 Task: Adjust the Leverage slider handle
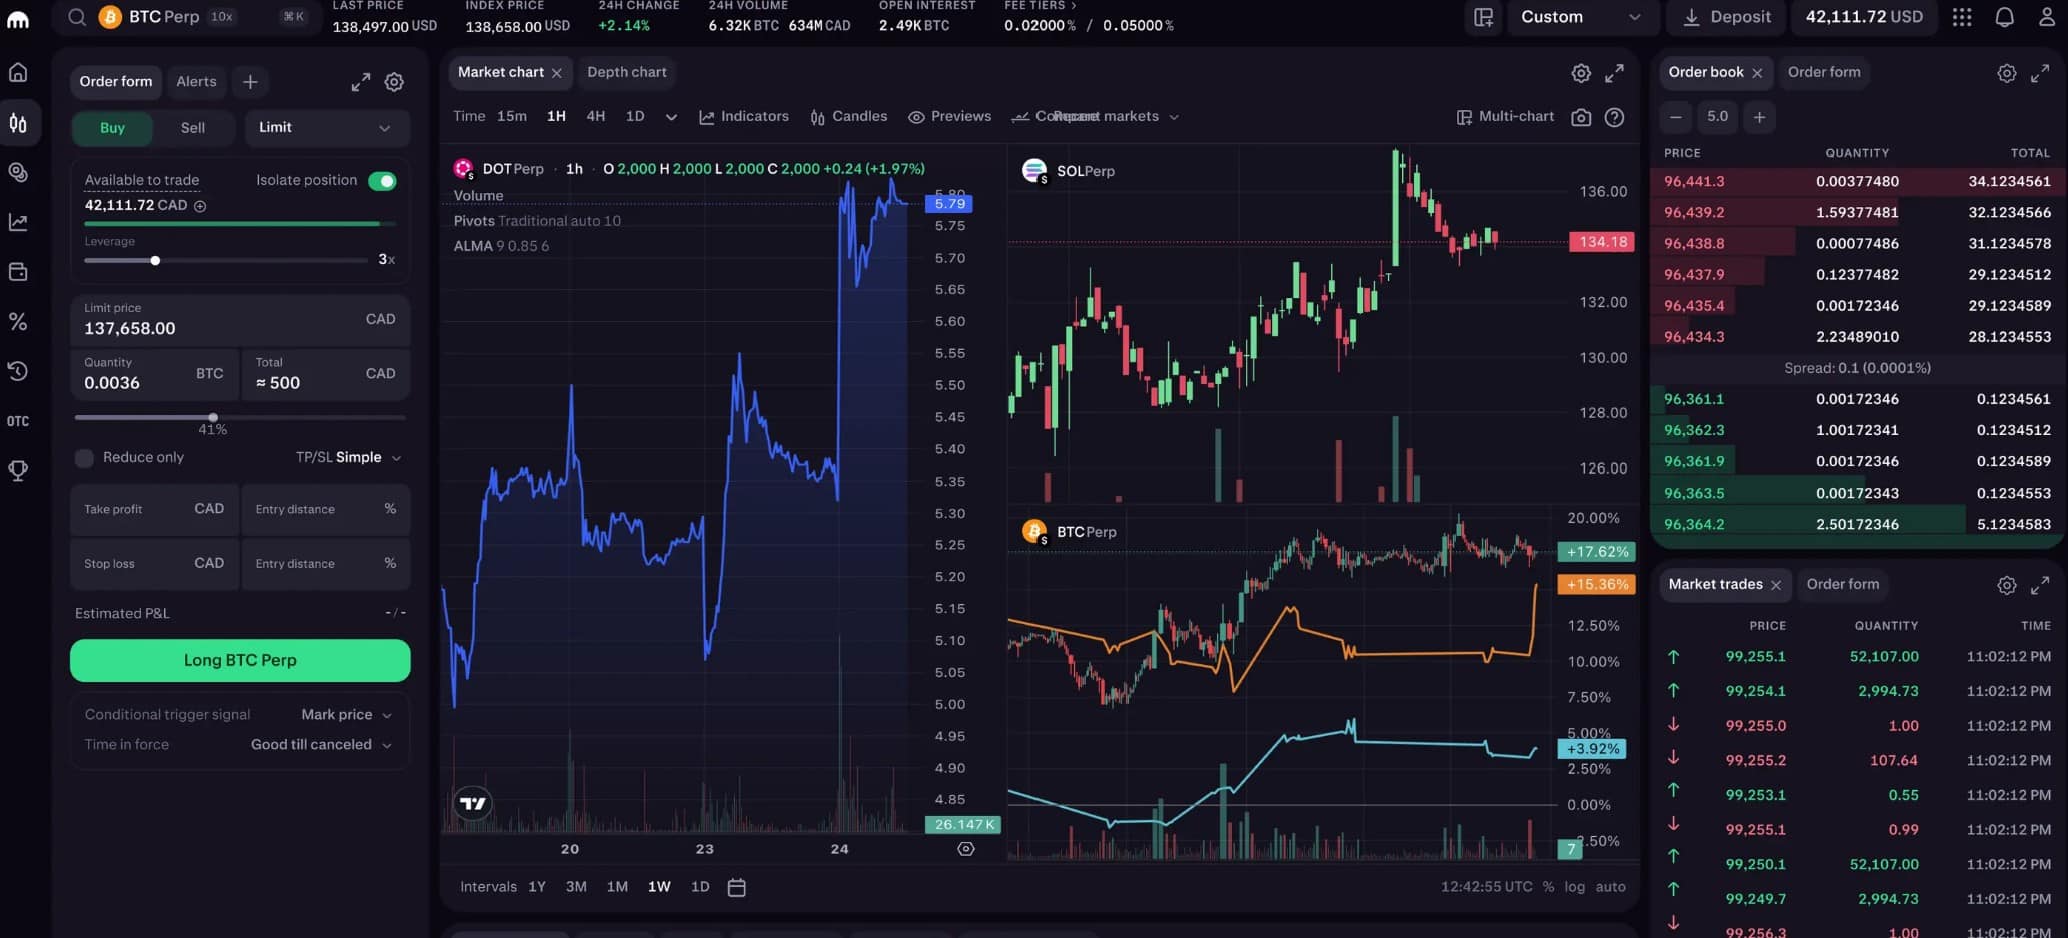[x=155, y=261]
